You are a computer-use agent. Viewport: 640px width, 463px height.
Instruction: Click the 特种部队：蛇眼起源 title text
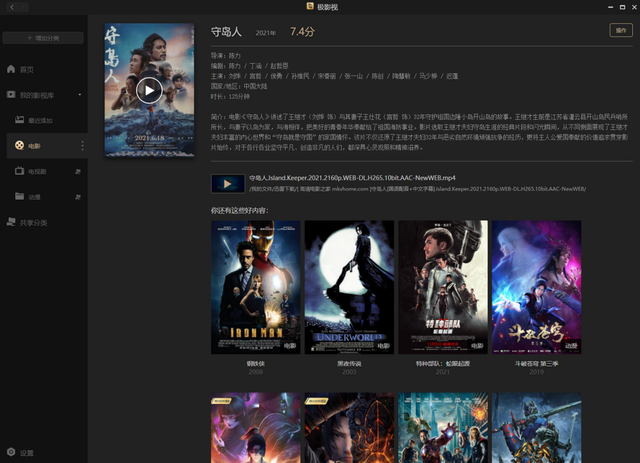tap(443, 363)
